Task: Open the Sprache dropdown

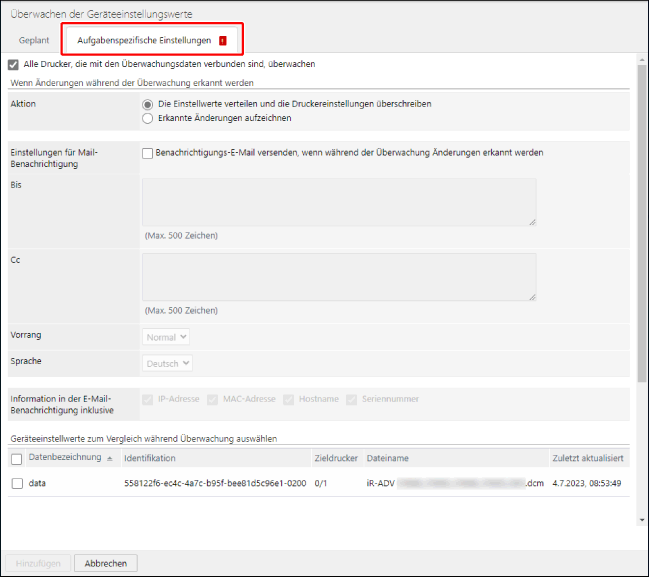Action: pos(168,363)
